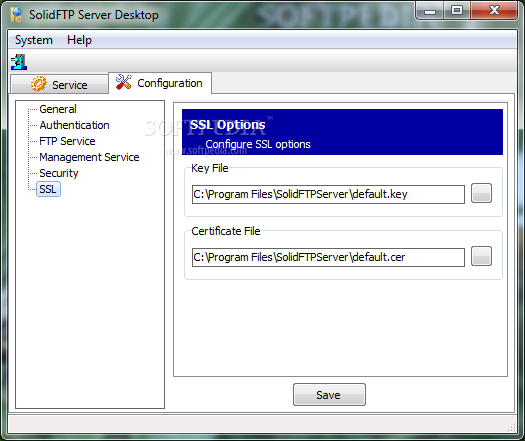The height and width of the screenshot is (441, 525).
Task: Open the System menu
Action: (34, 40)
